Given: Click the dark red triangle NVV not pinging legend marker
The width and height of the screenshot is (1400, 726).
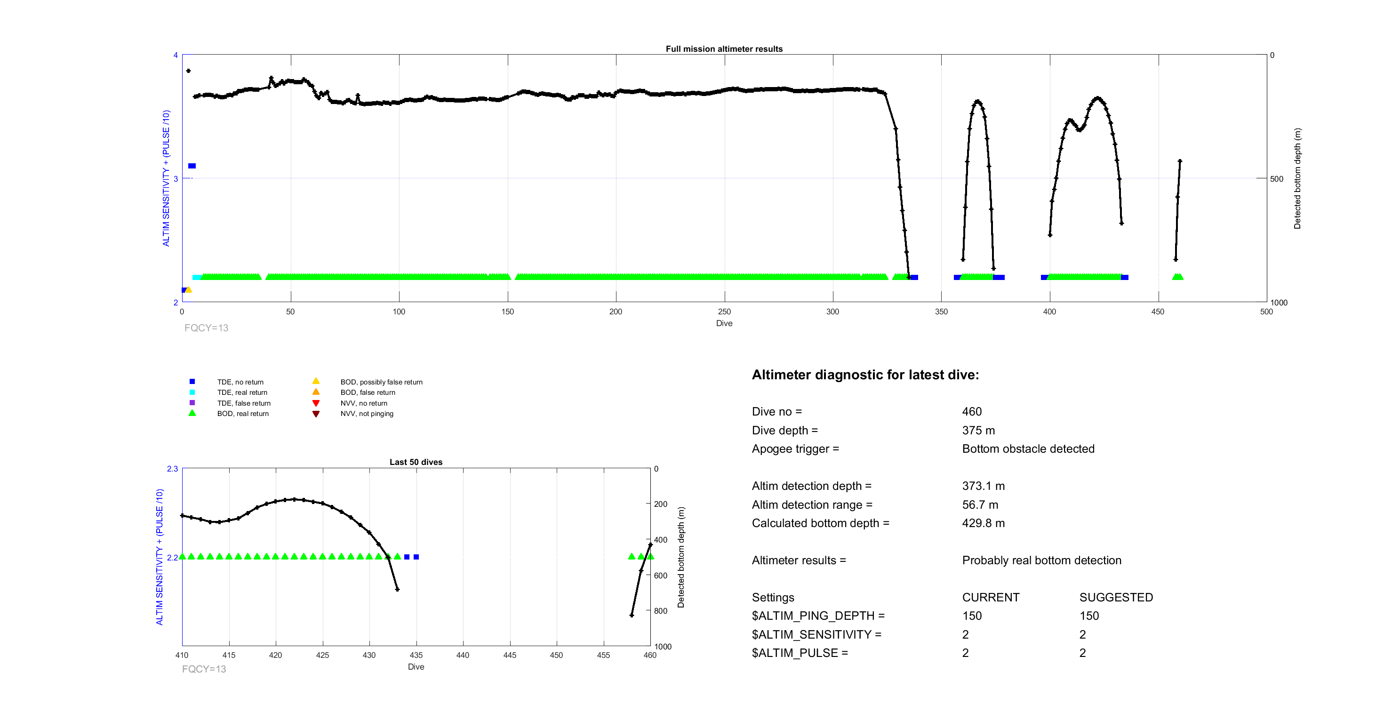Looking at the screenshot, I should click(316, 414).
